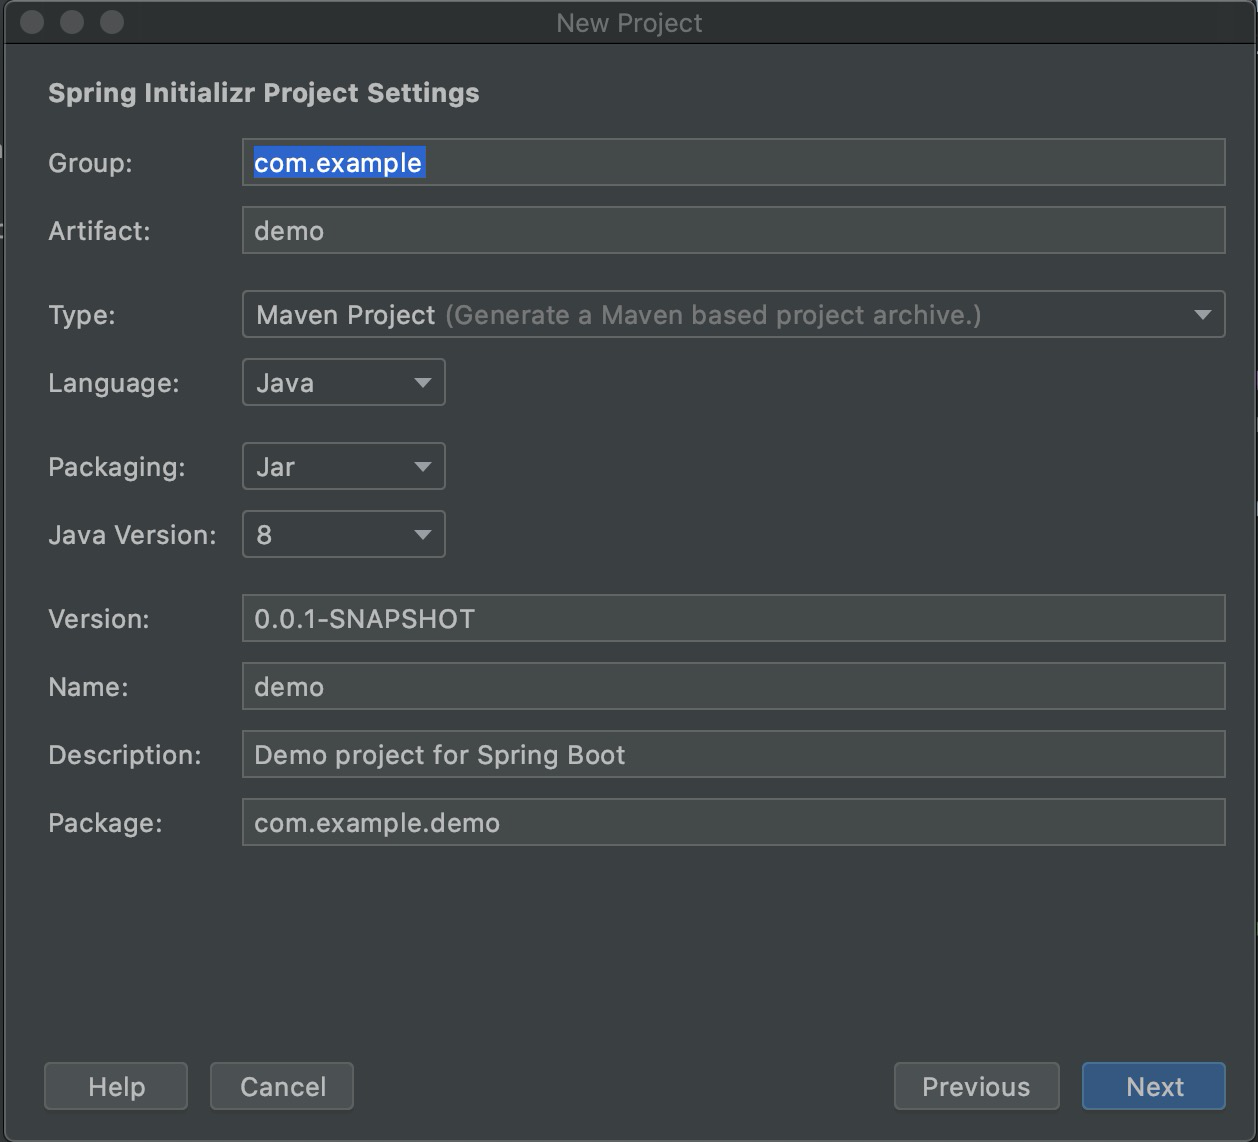1258x1142 pixels.
Task: Go back with the Previous button
Action: click(976, 1086)
